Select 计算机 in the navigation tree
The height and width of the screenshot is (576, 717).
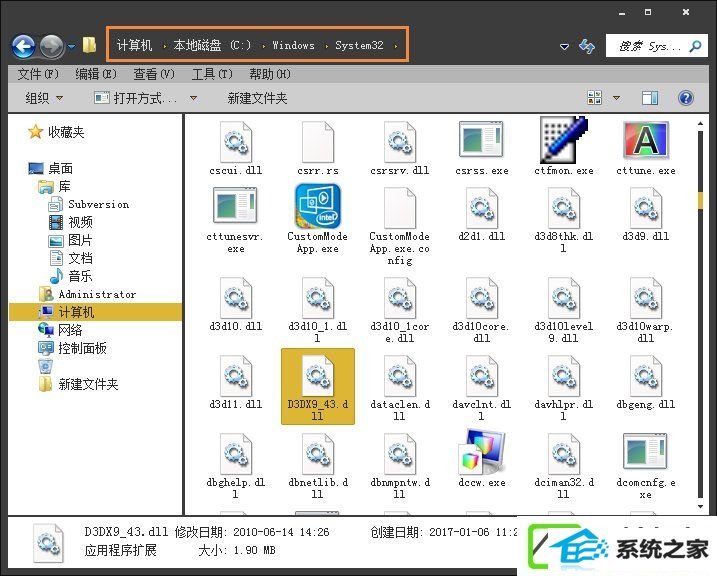coord(96,312)
